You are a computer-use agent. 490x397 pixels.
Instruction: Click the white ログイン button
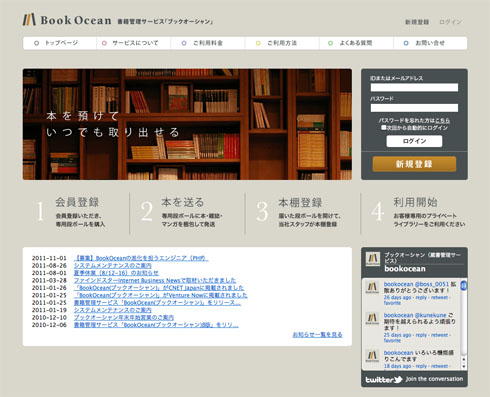point(414,141)
